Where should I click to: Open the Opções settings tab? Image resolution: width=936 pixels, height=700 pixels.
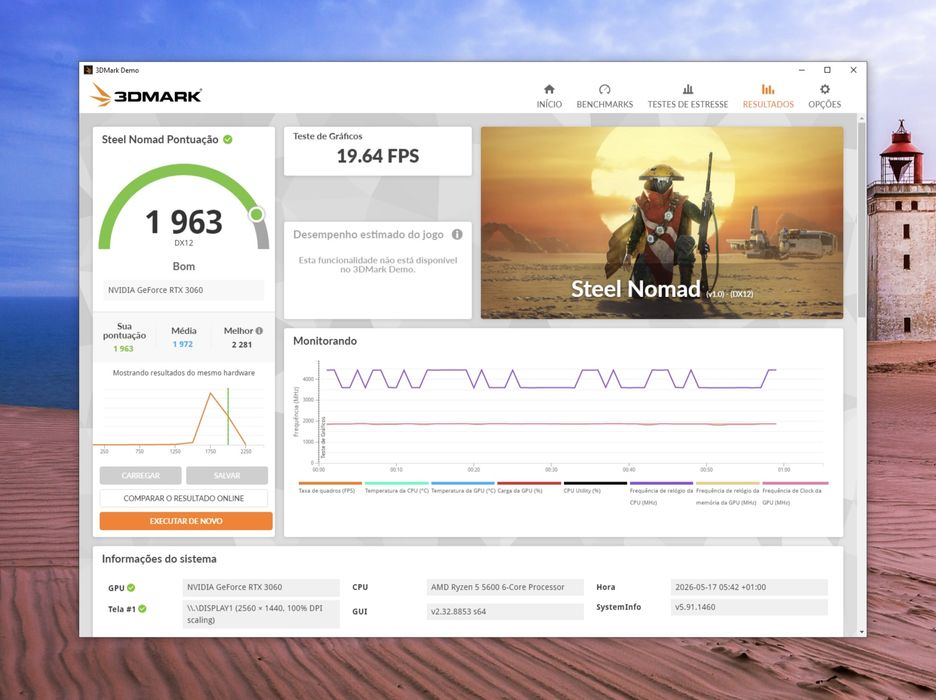(824, 96)
